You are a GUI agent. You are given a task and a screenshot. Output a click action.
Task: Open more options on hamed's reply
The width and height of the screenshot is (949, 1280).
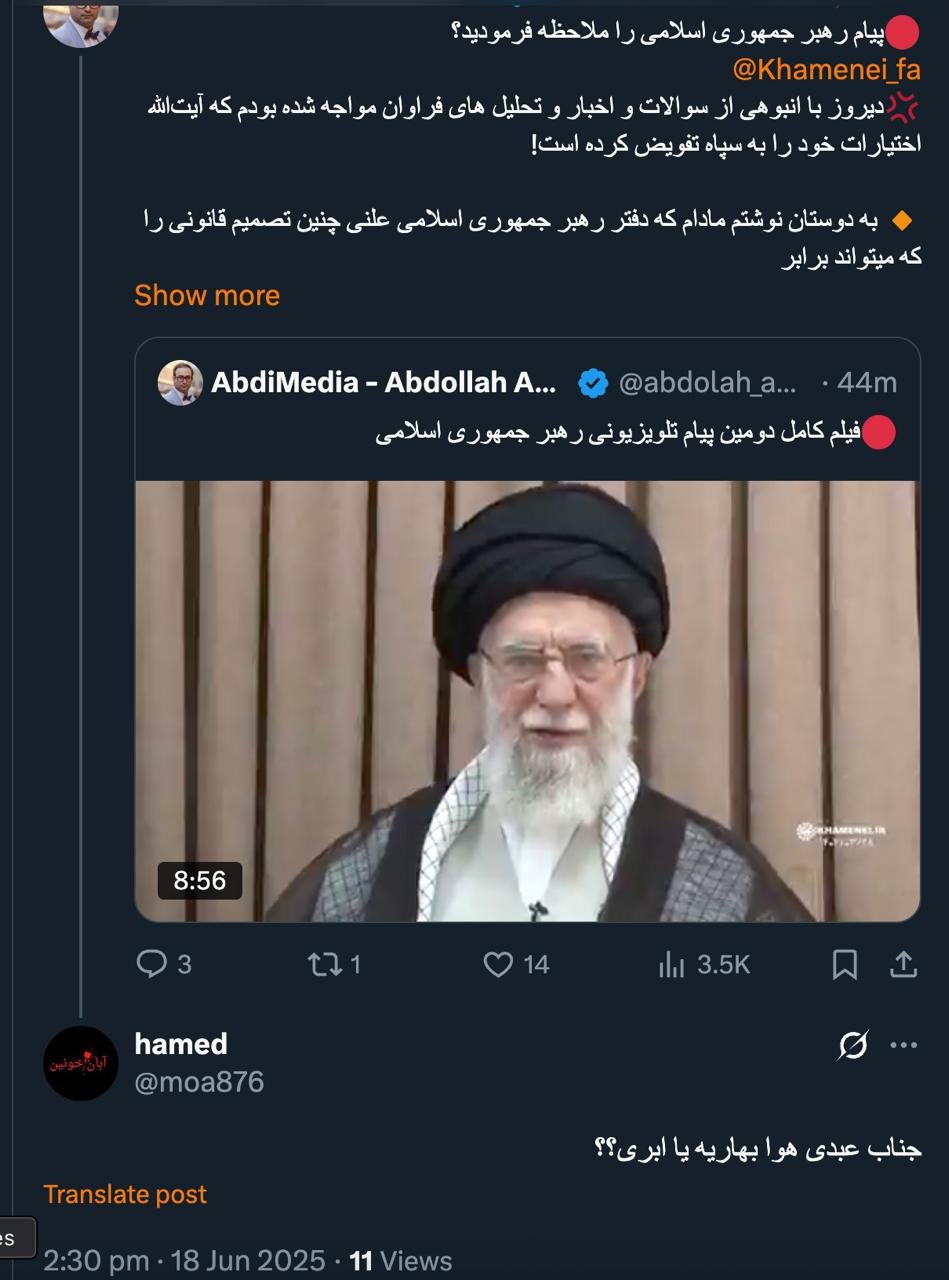point(903,1046)
